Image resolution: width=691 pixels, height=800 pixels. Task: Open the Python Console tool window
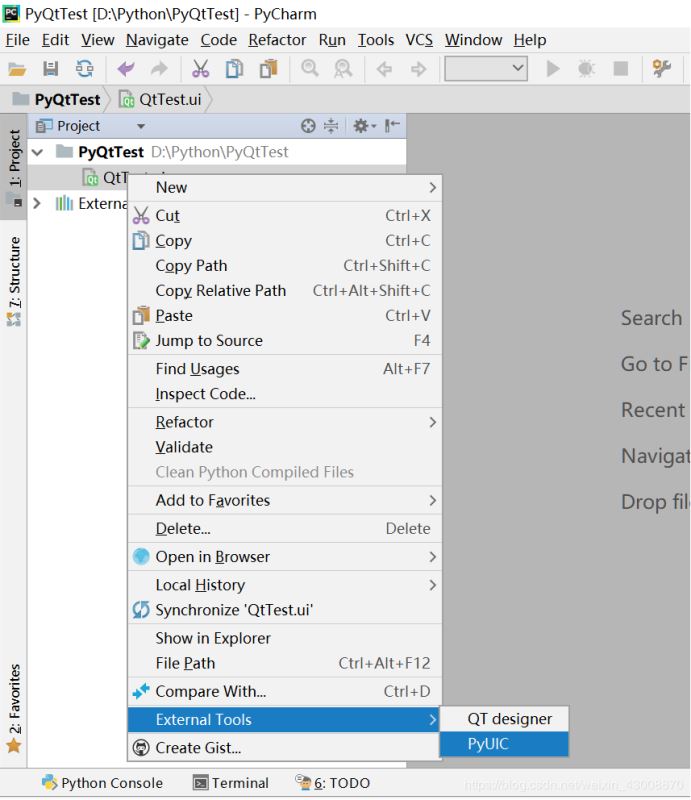[101, 783]
